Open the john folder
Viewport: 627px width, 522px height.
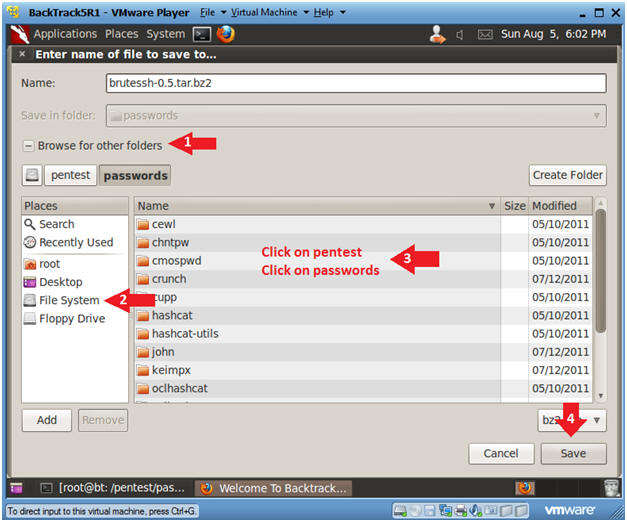[317, 352]
